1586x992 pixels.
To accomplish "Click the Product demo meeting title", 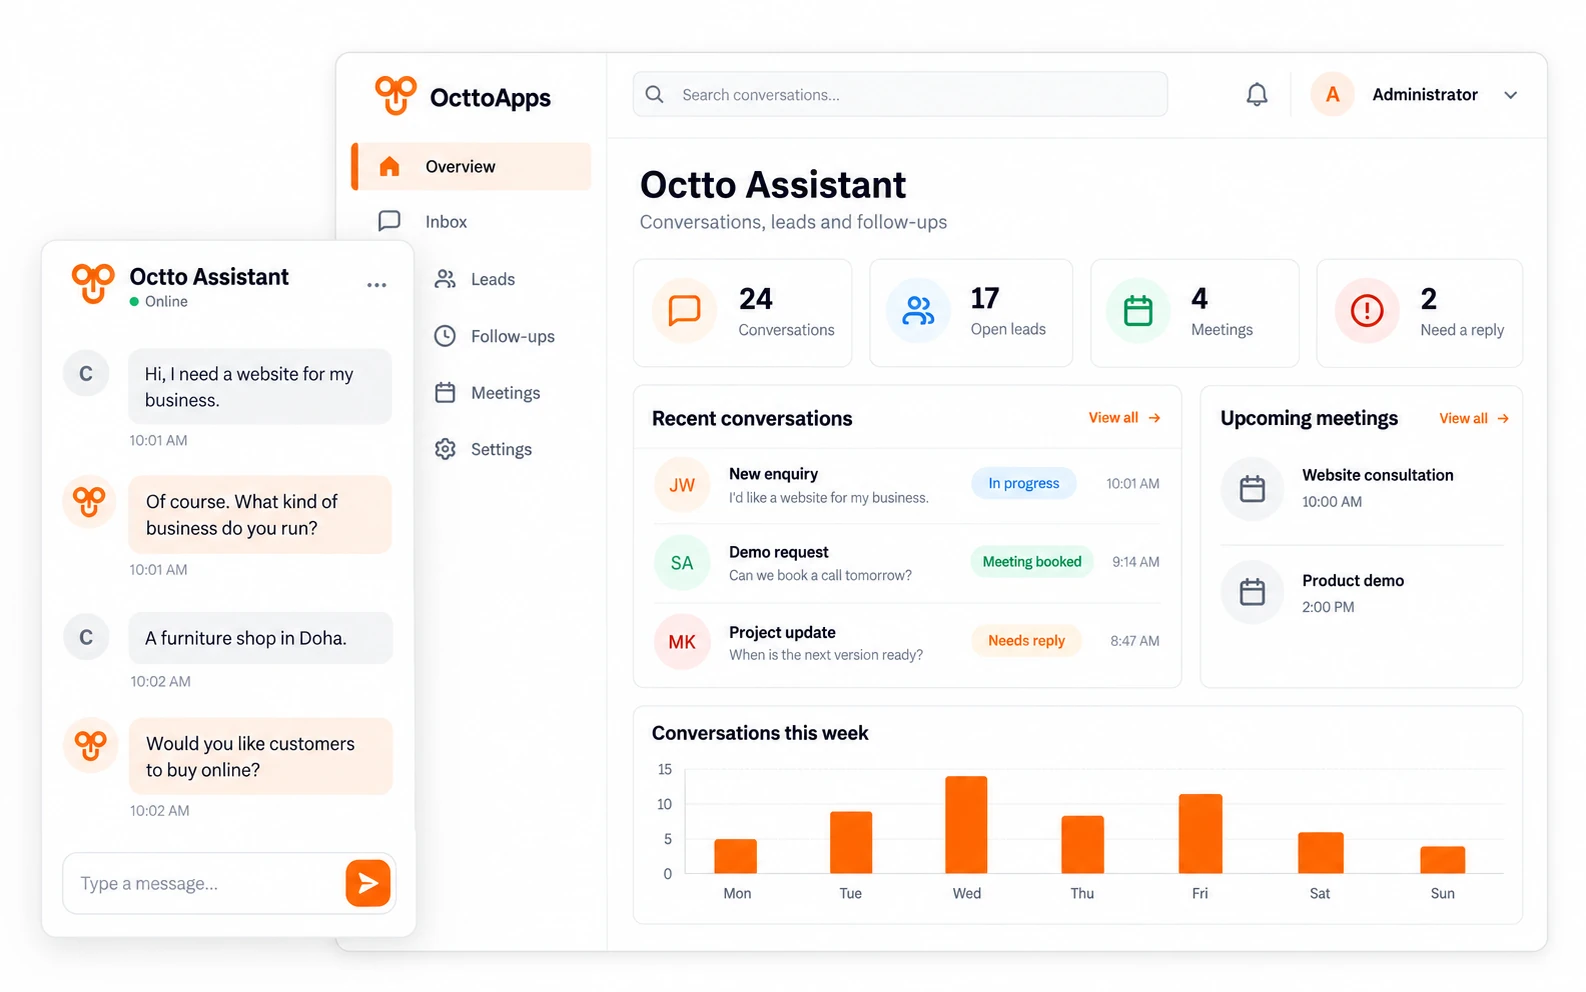I will (1353, 580).
